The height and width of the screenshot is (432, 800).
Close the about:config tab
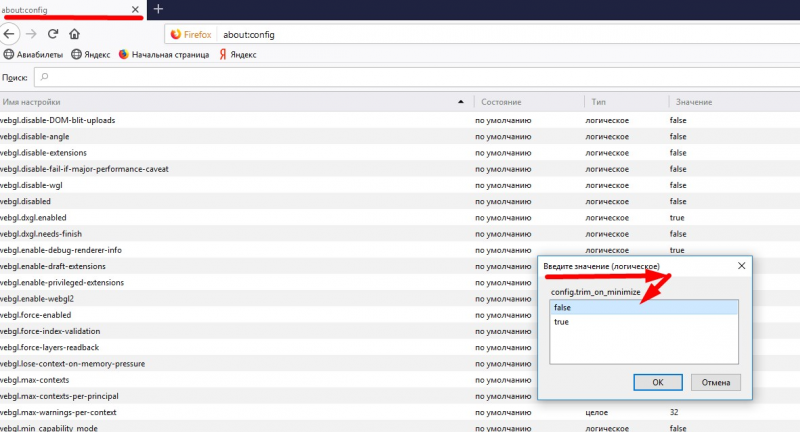(135, 9)
